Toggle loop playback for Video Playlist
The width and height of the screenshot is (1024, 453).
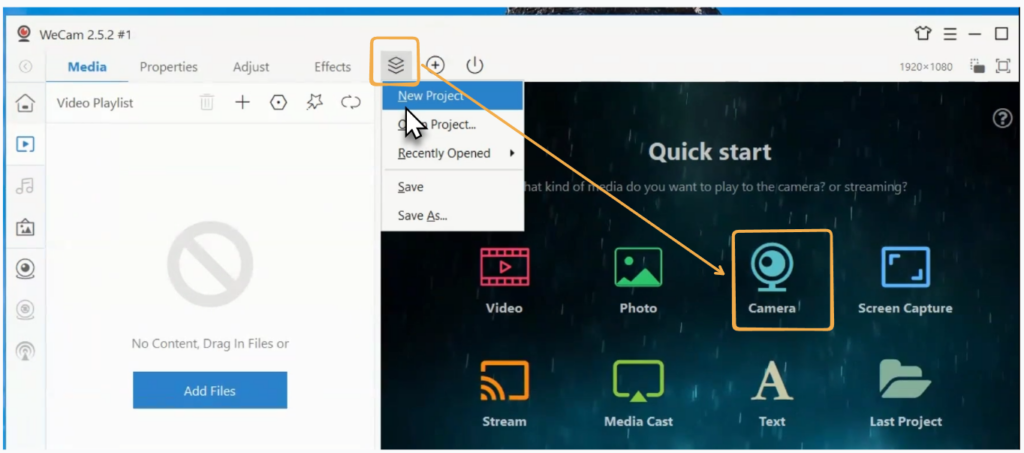[x=350, y=102]
